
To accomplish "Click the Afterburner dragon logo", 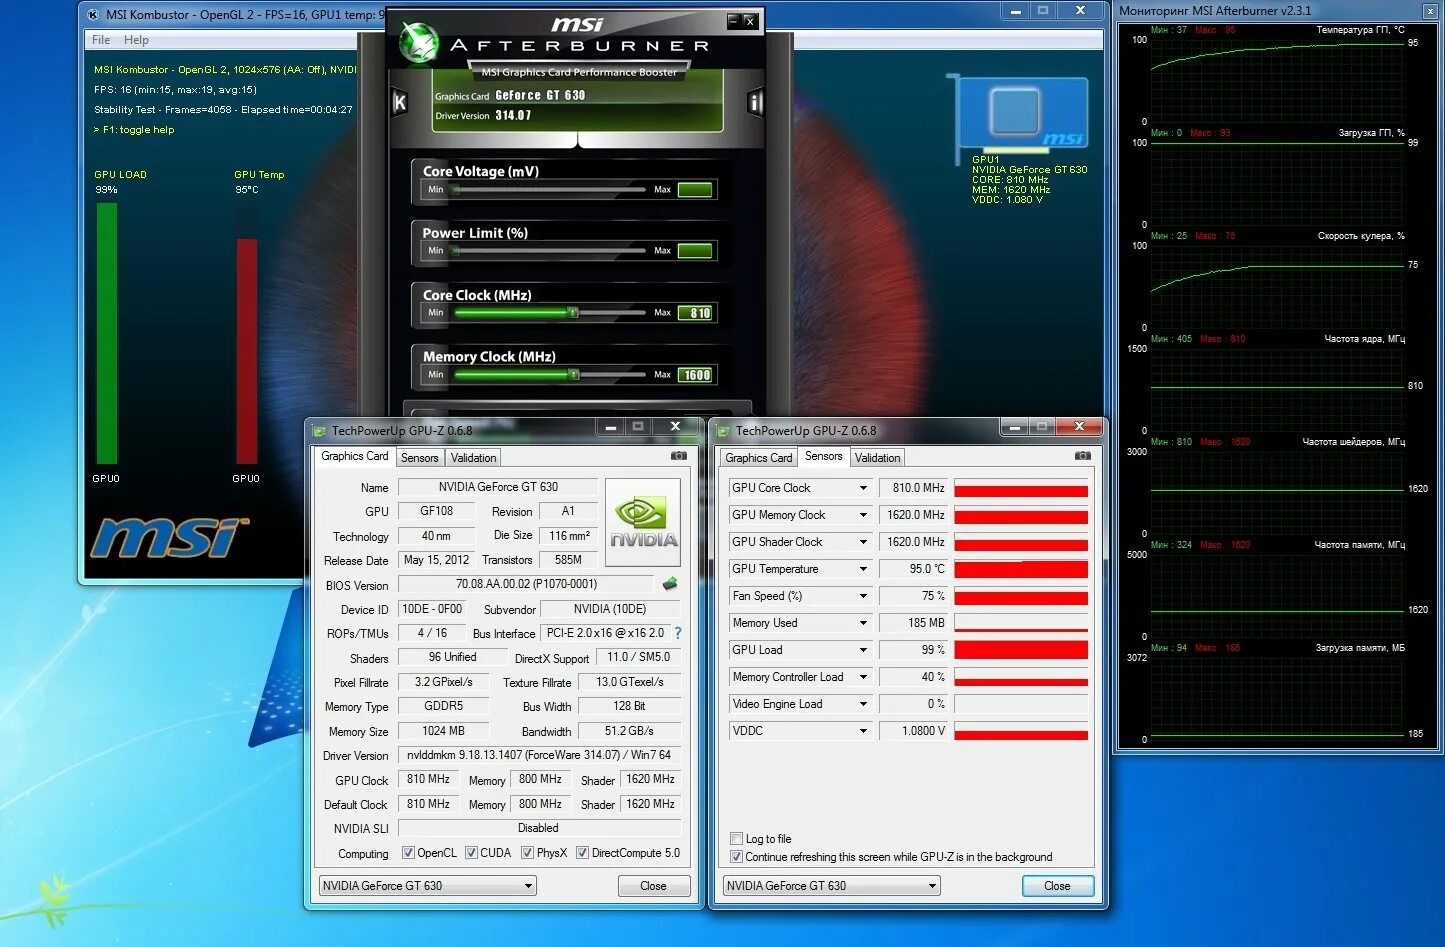I will (x=418, y=42).
